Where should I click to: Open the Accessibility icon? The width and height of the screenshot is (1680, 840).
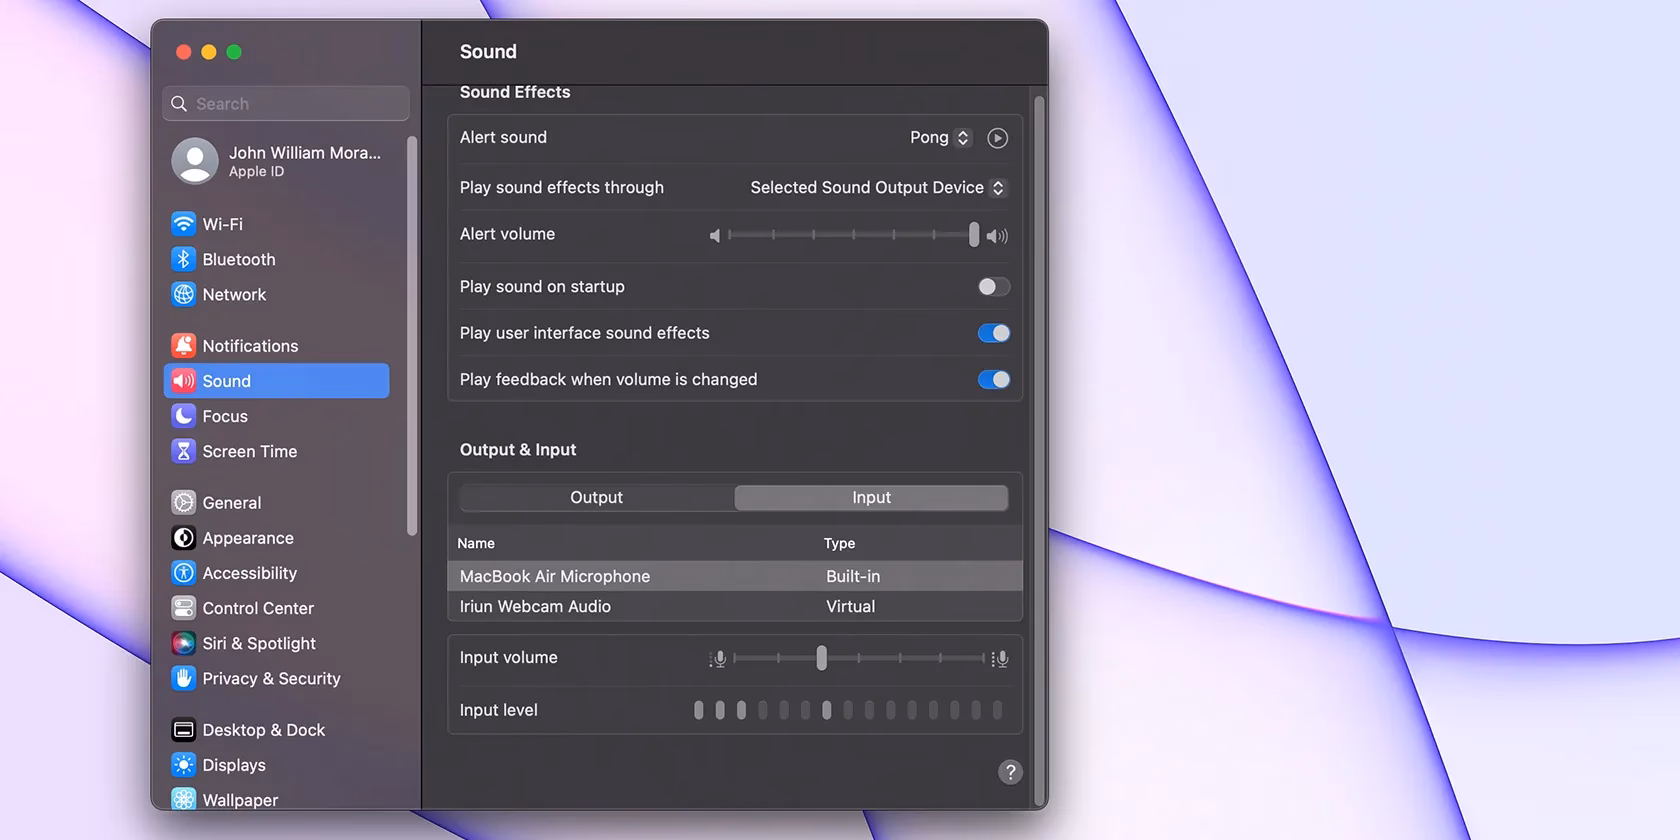pyautogui.click(x=183, y=573)
